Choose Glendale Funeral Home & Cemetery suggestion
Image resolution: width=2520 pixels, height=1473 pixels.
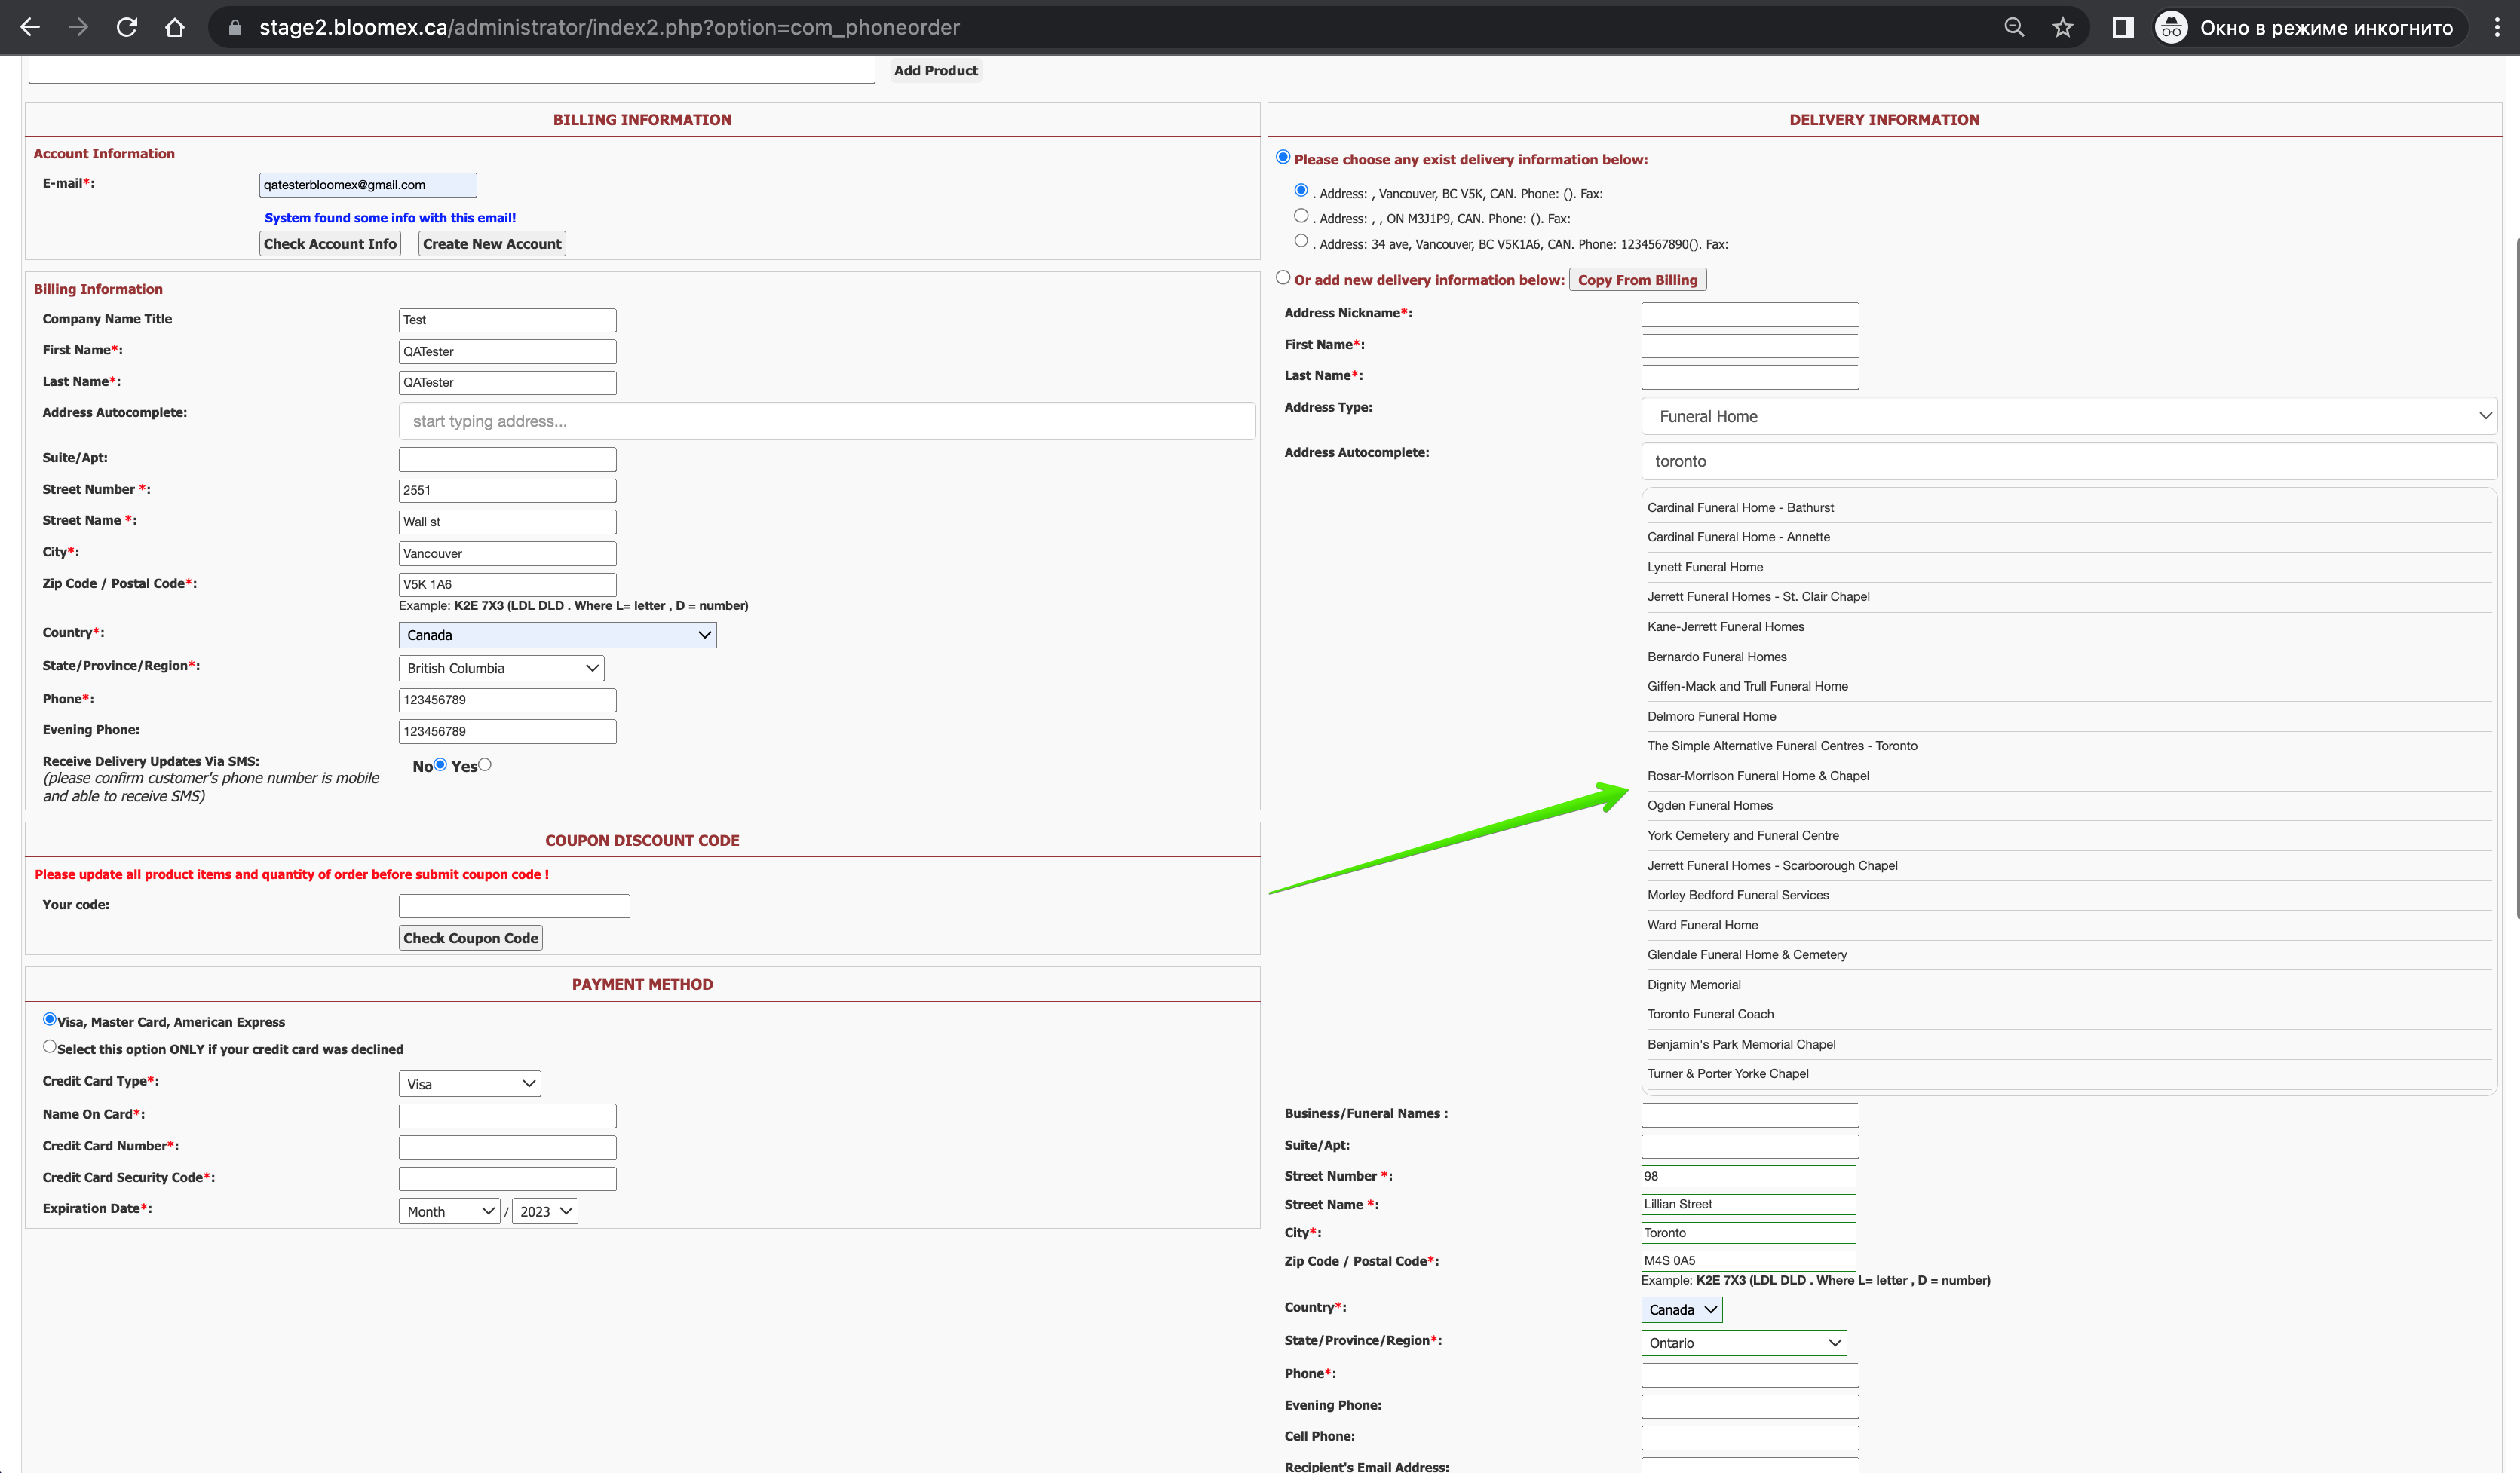[x=2069, y=955]
